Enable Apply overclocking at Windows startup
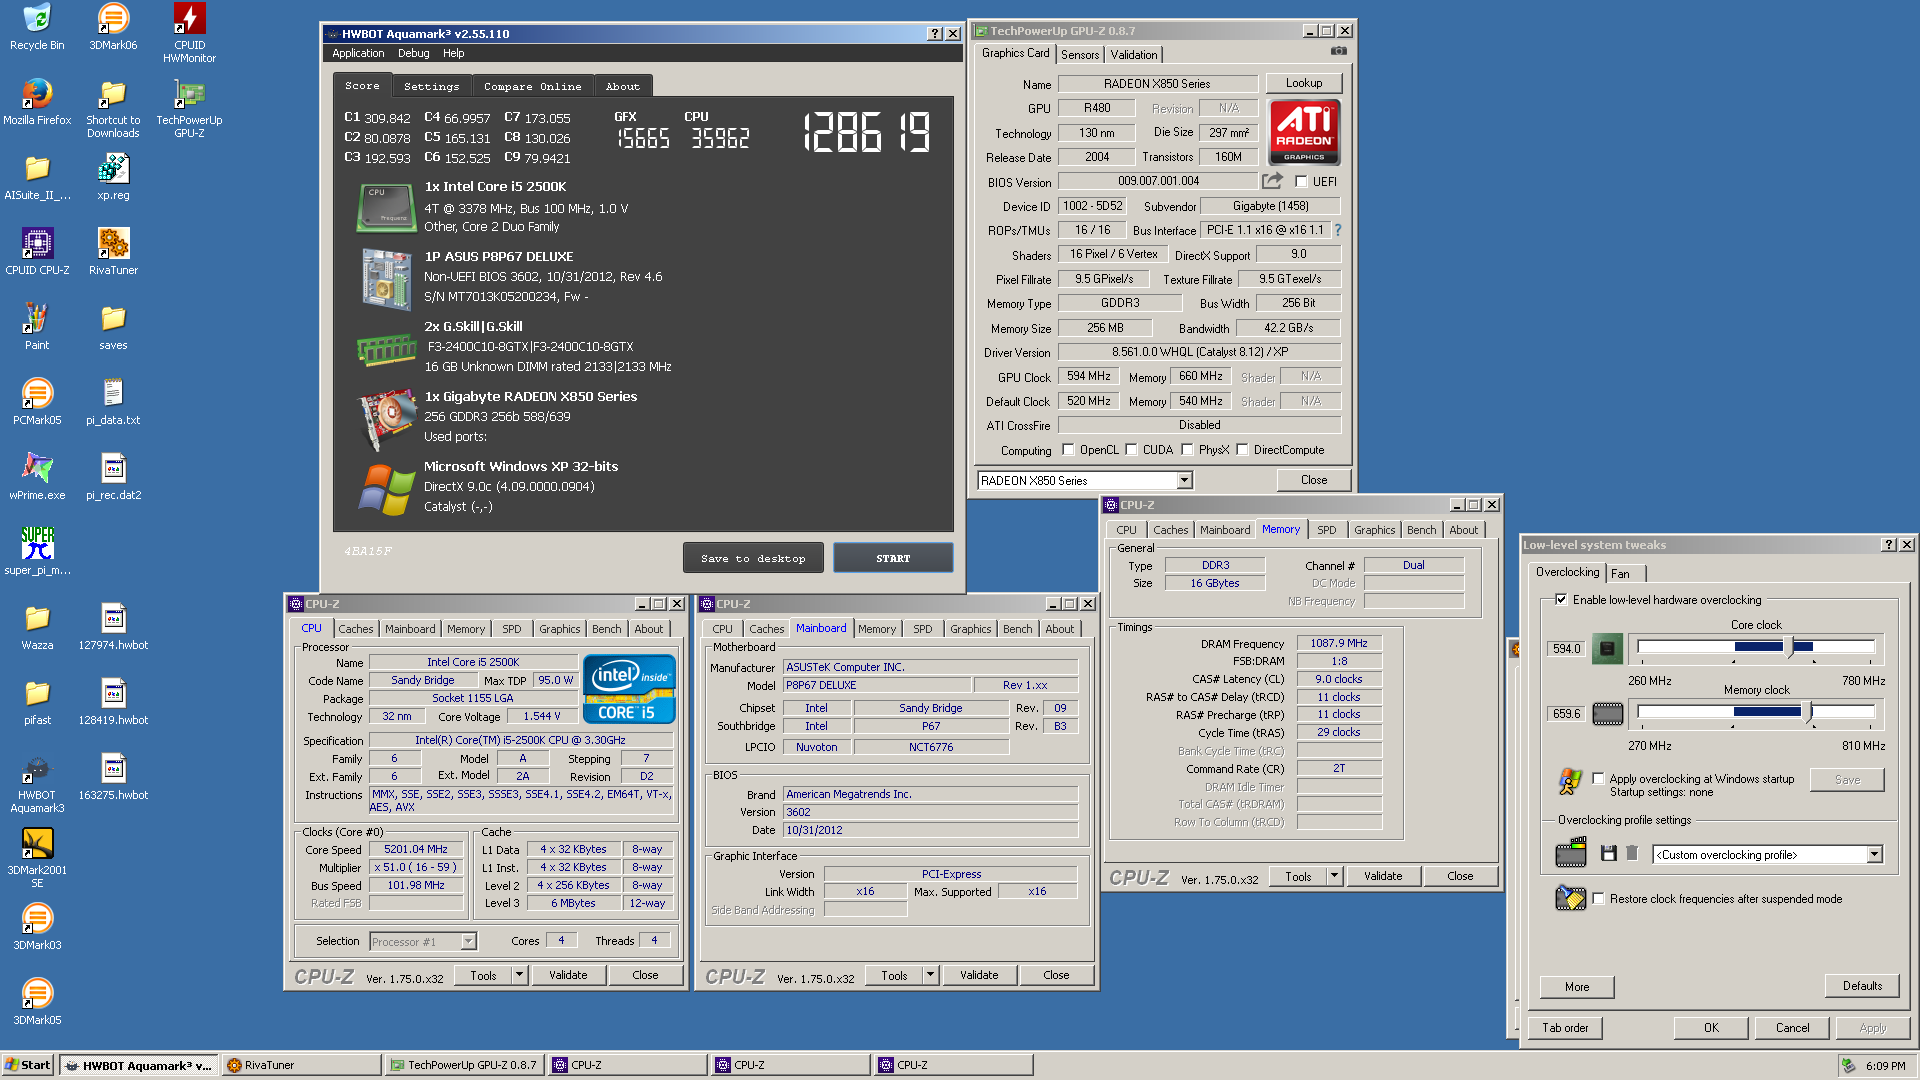This screenshot has width=1920, height=1080. tap(1598, 778)
